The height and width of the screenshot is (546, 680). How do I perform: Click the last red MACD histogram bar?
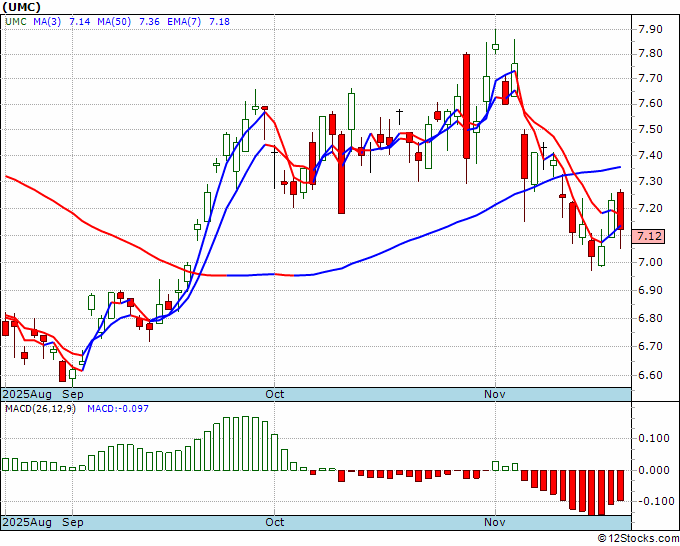pyautogui.click(x=621, y=486)
